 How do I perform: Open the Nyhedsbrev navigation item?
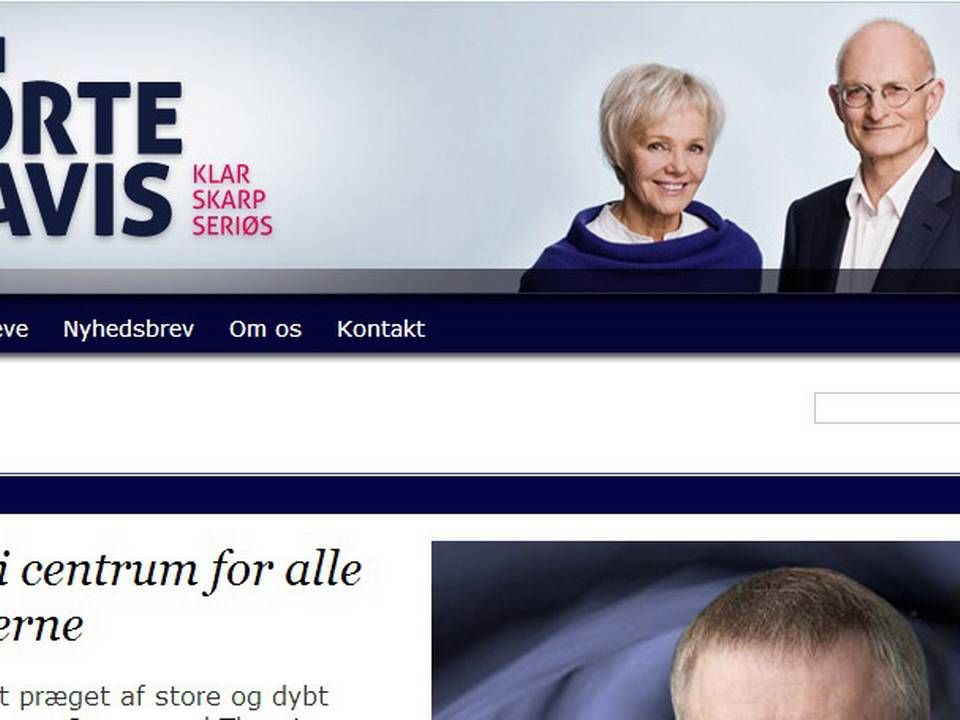[129, 329]
